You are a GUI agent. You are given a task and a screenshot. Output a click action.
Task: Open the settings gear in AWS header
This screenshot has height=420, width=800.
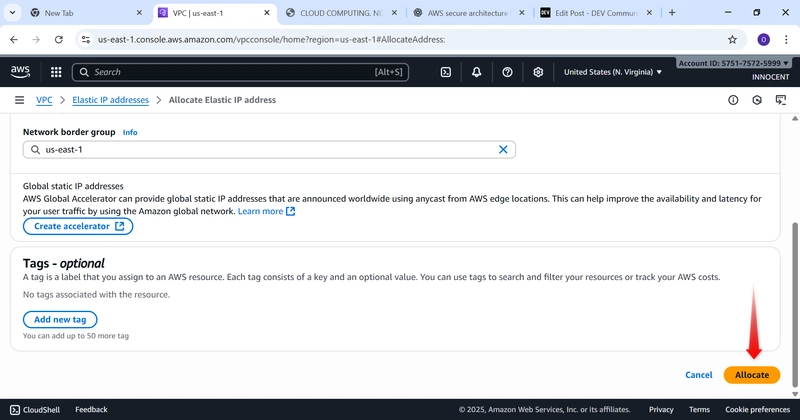pyautogui.click(x=538, y=72)
